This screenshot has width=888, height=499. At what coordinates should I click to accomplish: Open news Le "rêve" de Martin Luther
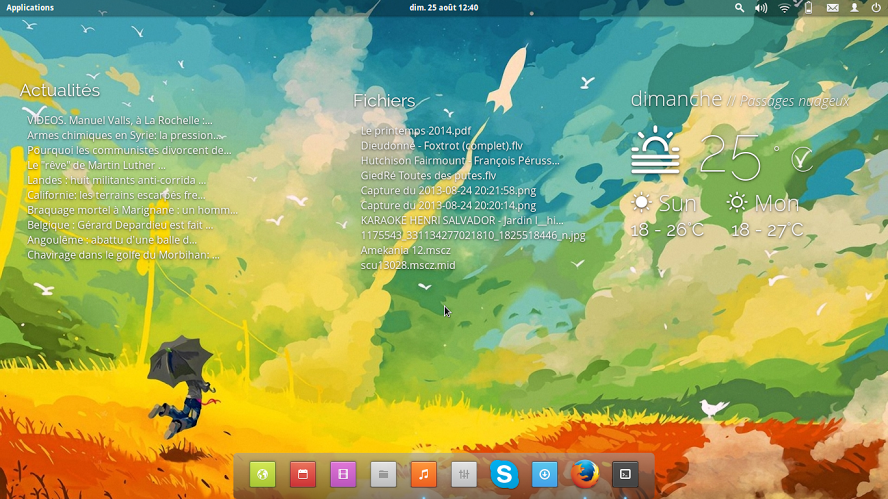96,165
